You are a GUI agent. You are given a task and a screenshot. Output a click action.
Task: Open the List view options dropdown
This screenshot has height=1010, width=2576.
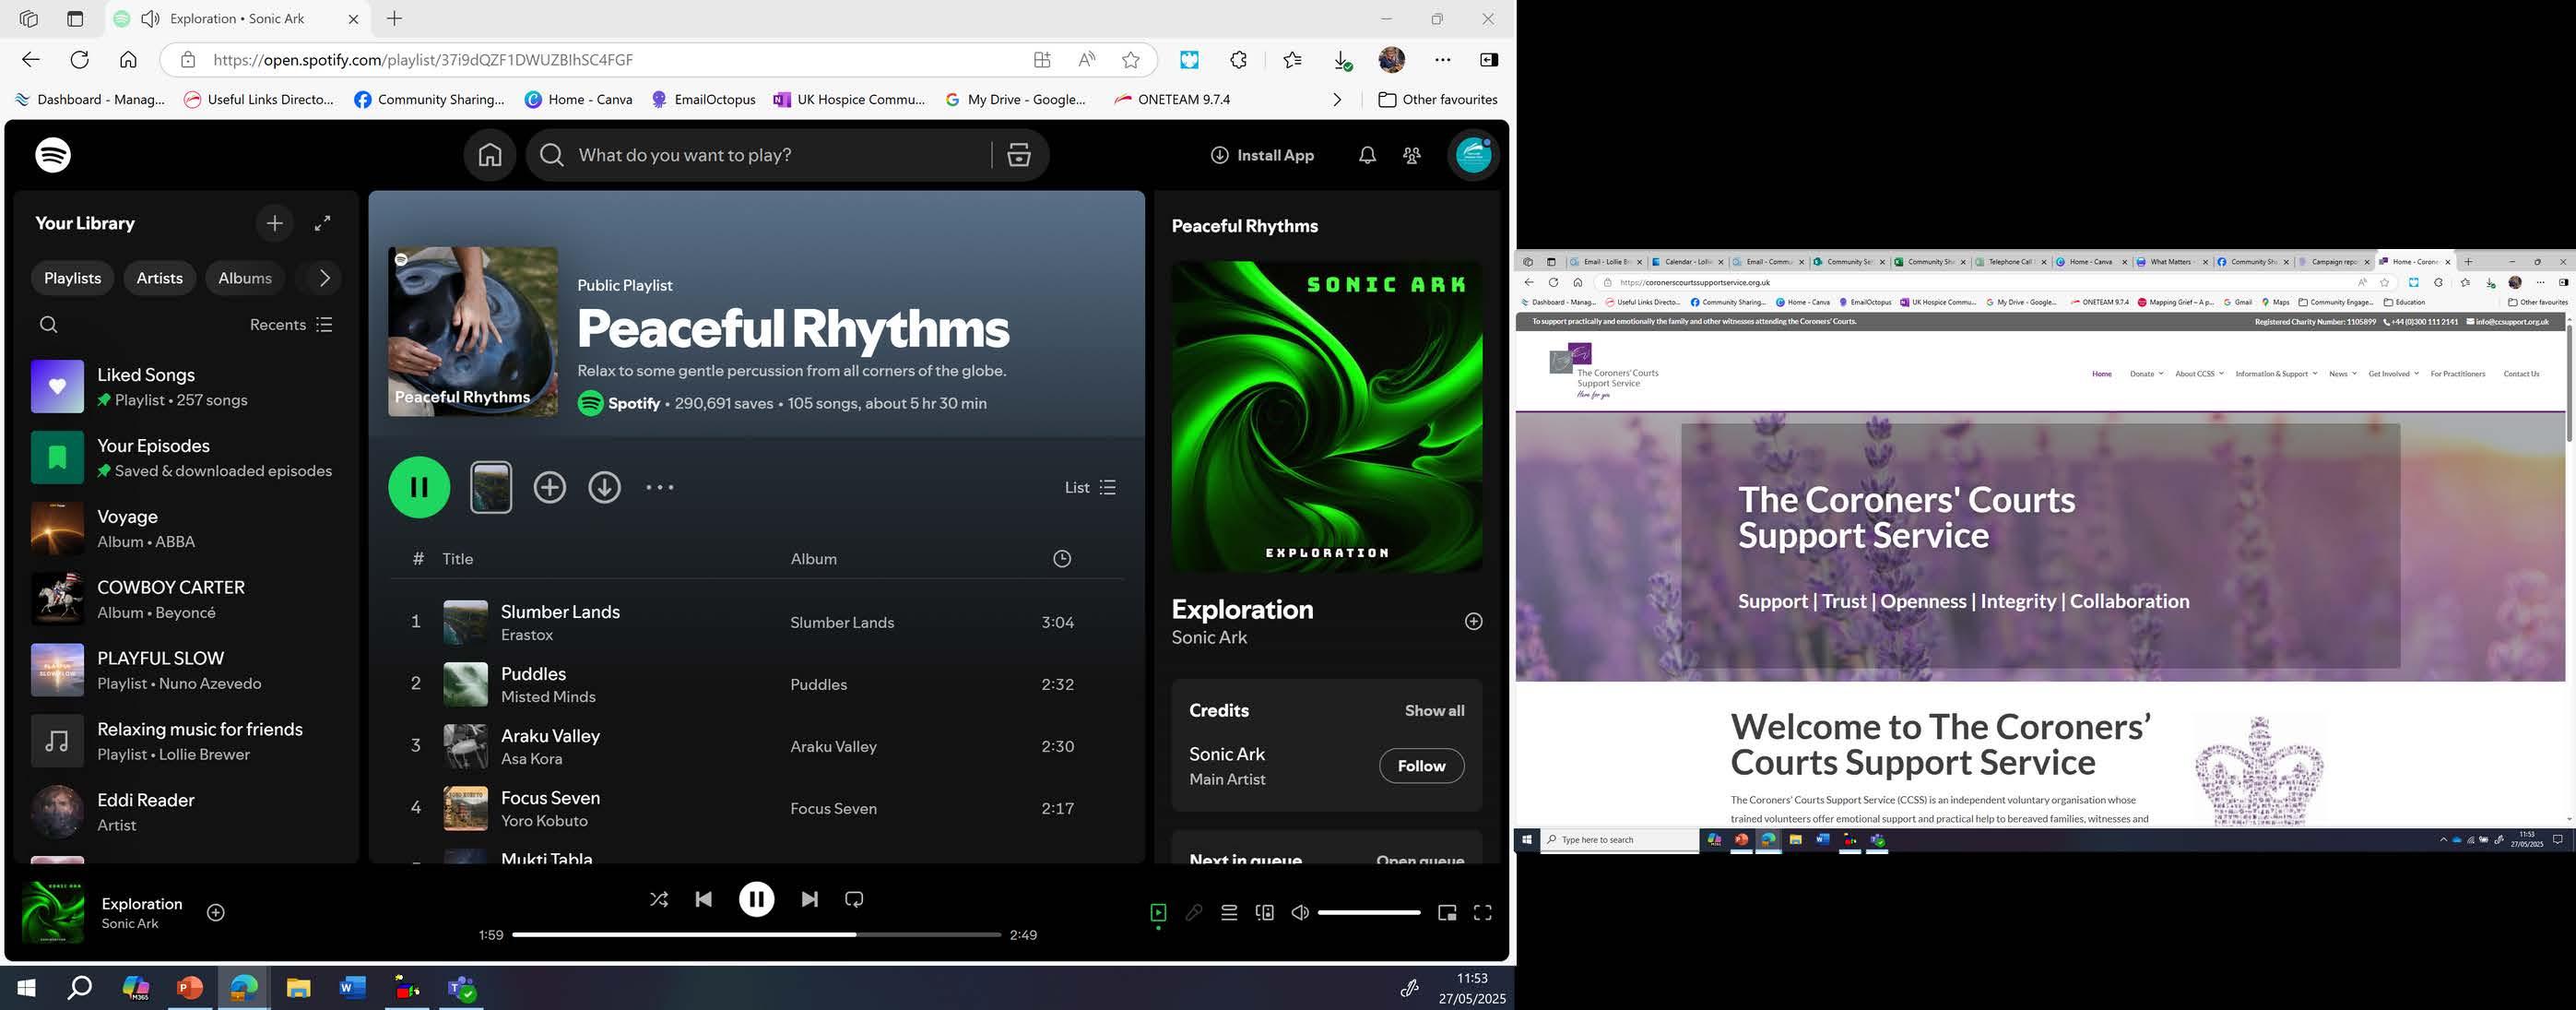tap(1090, 487)
